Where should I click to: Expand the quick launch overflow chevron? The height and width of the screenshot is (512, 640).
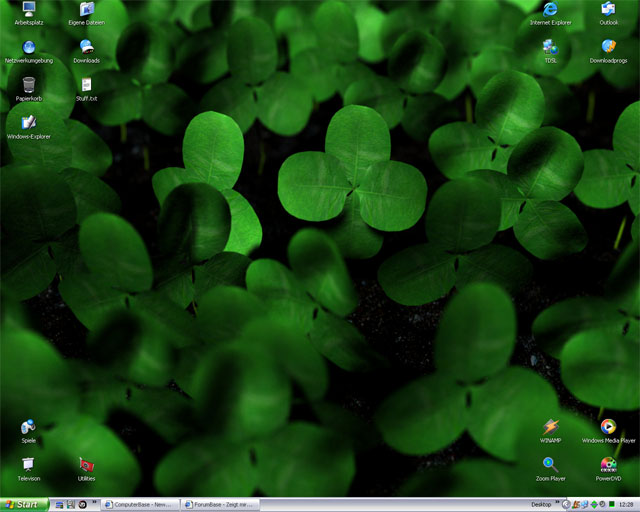[x=94, y=502]
